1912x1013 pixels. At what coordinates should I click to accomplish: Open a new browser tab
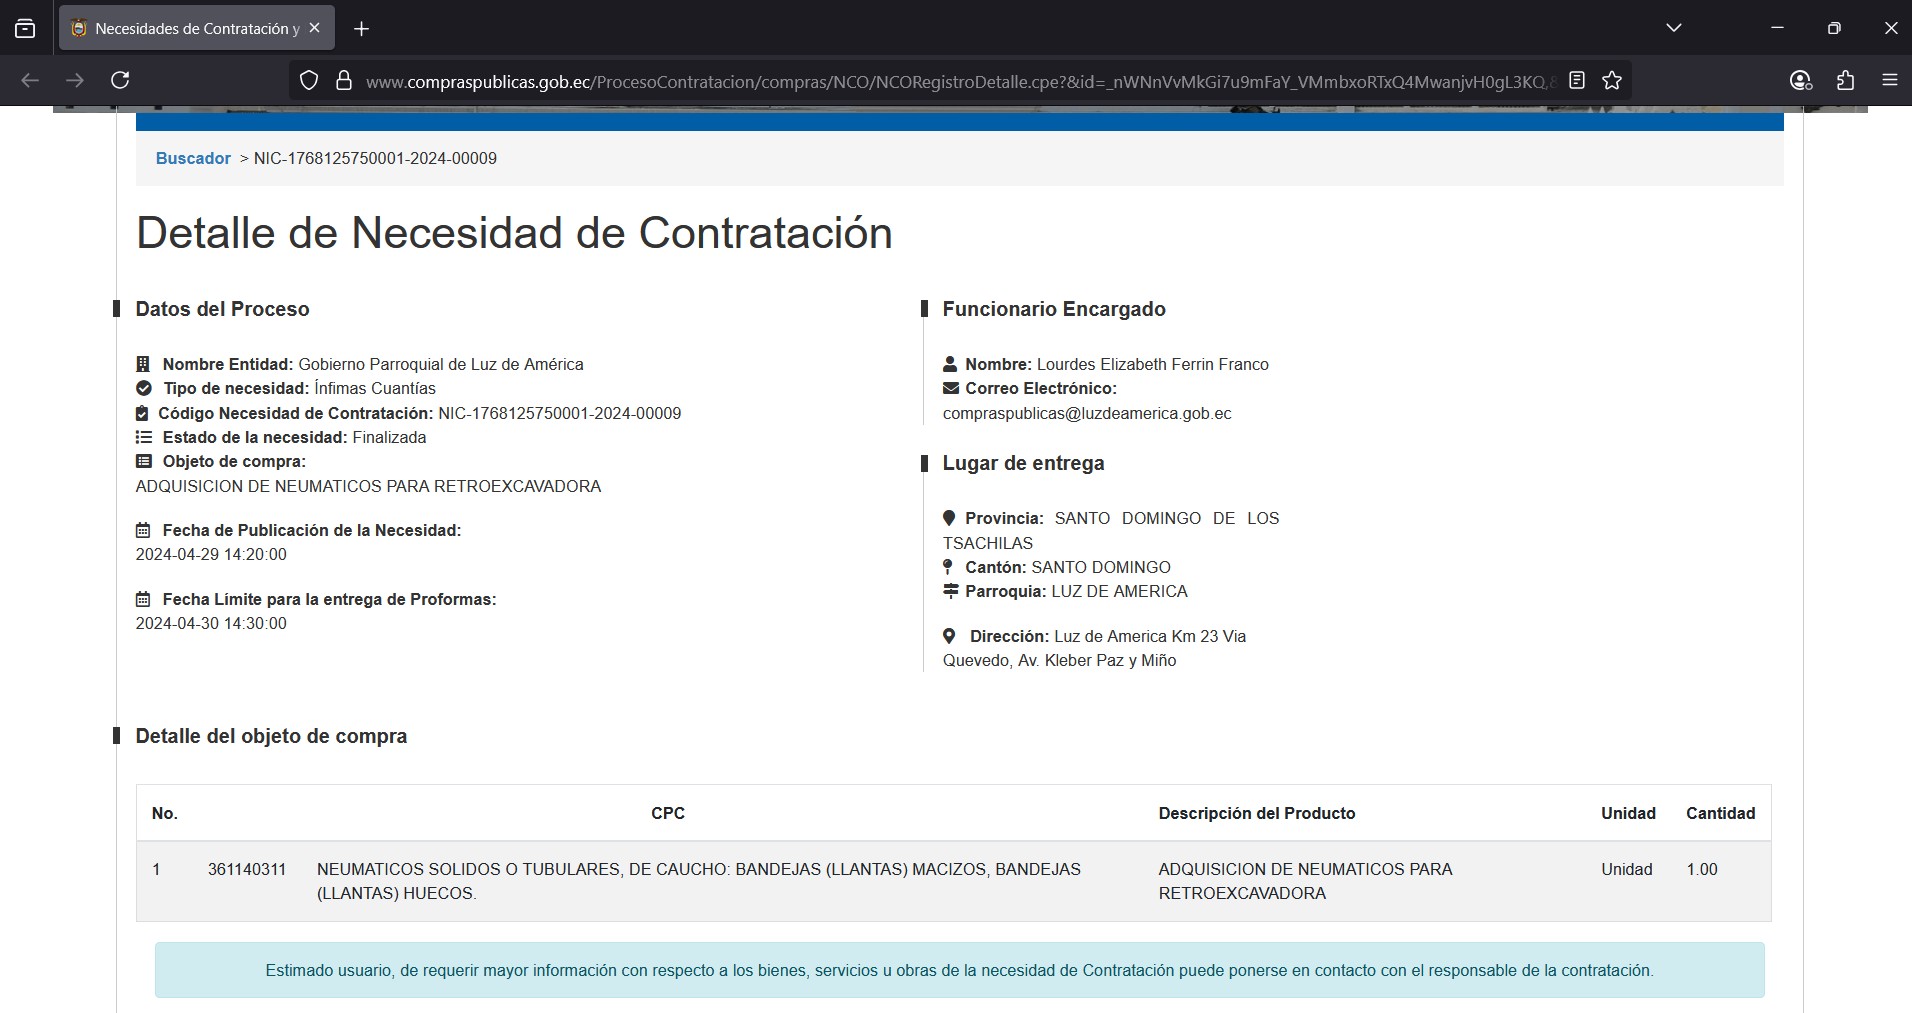tap(361, 29)
